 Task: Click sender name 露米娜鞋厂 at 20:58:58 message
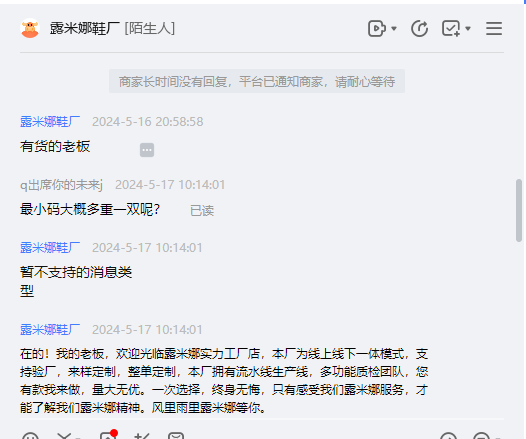pos(50,122)
